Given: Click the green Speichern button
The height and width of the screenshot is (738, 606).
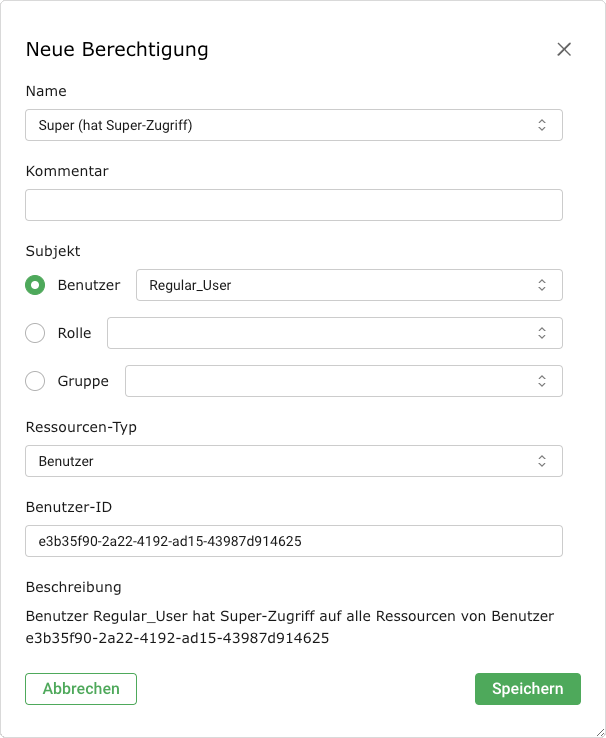Looking at the screenshot, I should (527, 689).
